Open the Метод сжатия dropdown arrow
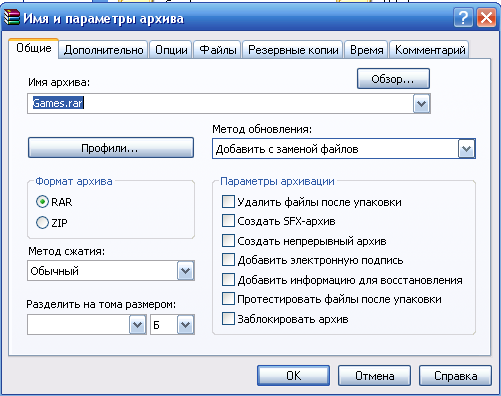Screen dimensions: 501x396 coord(186,271)
